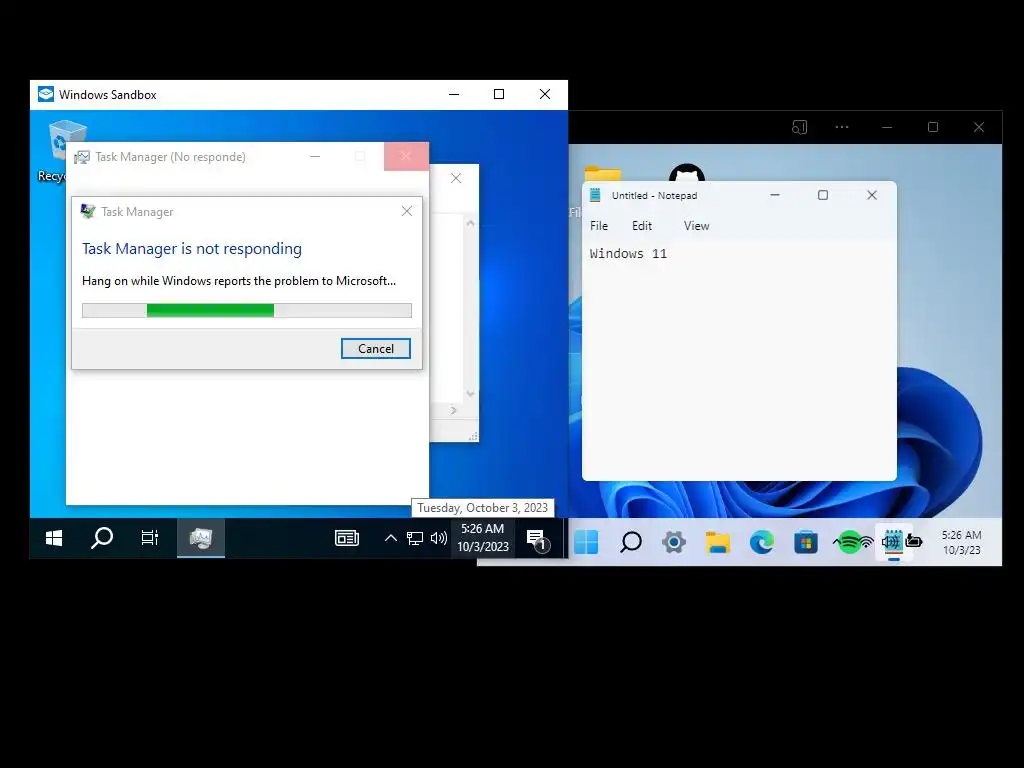Minimize the Windows Sandbox window

coord(454,95)
